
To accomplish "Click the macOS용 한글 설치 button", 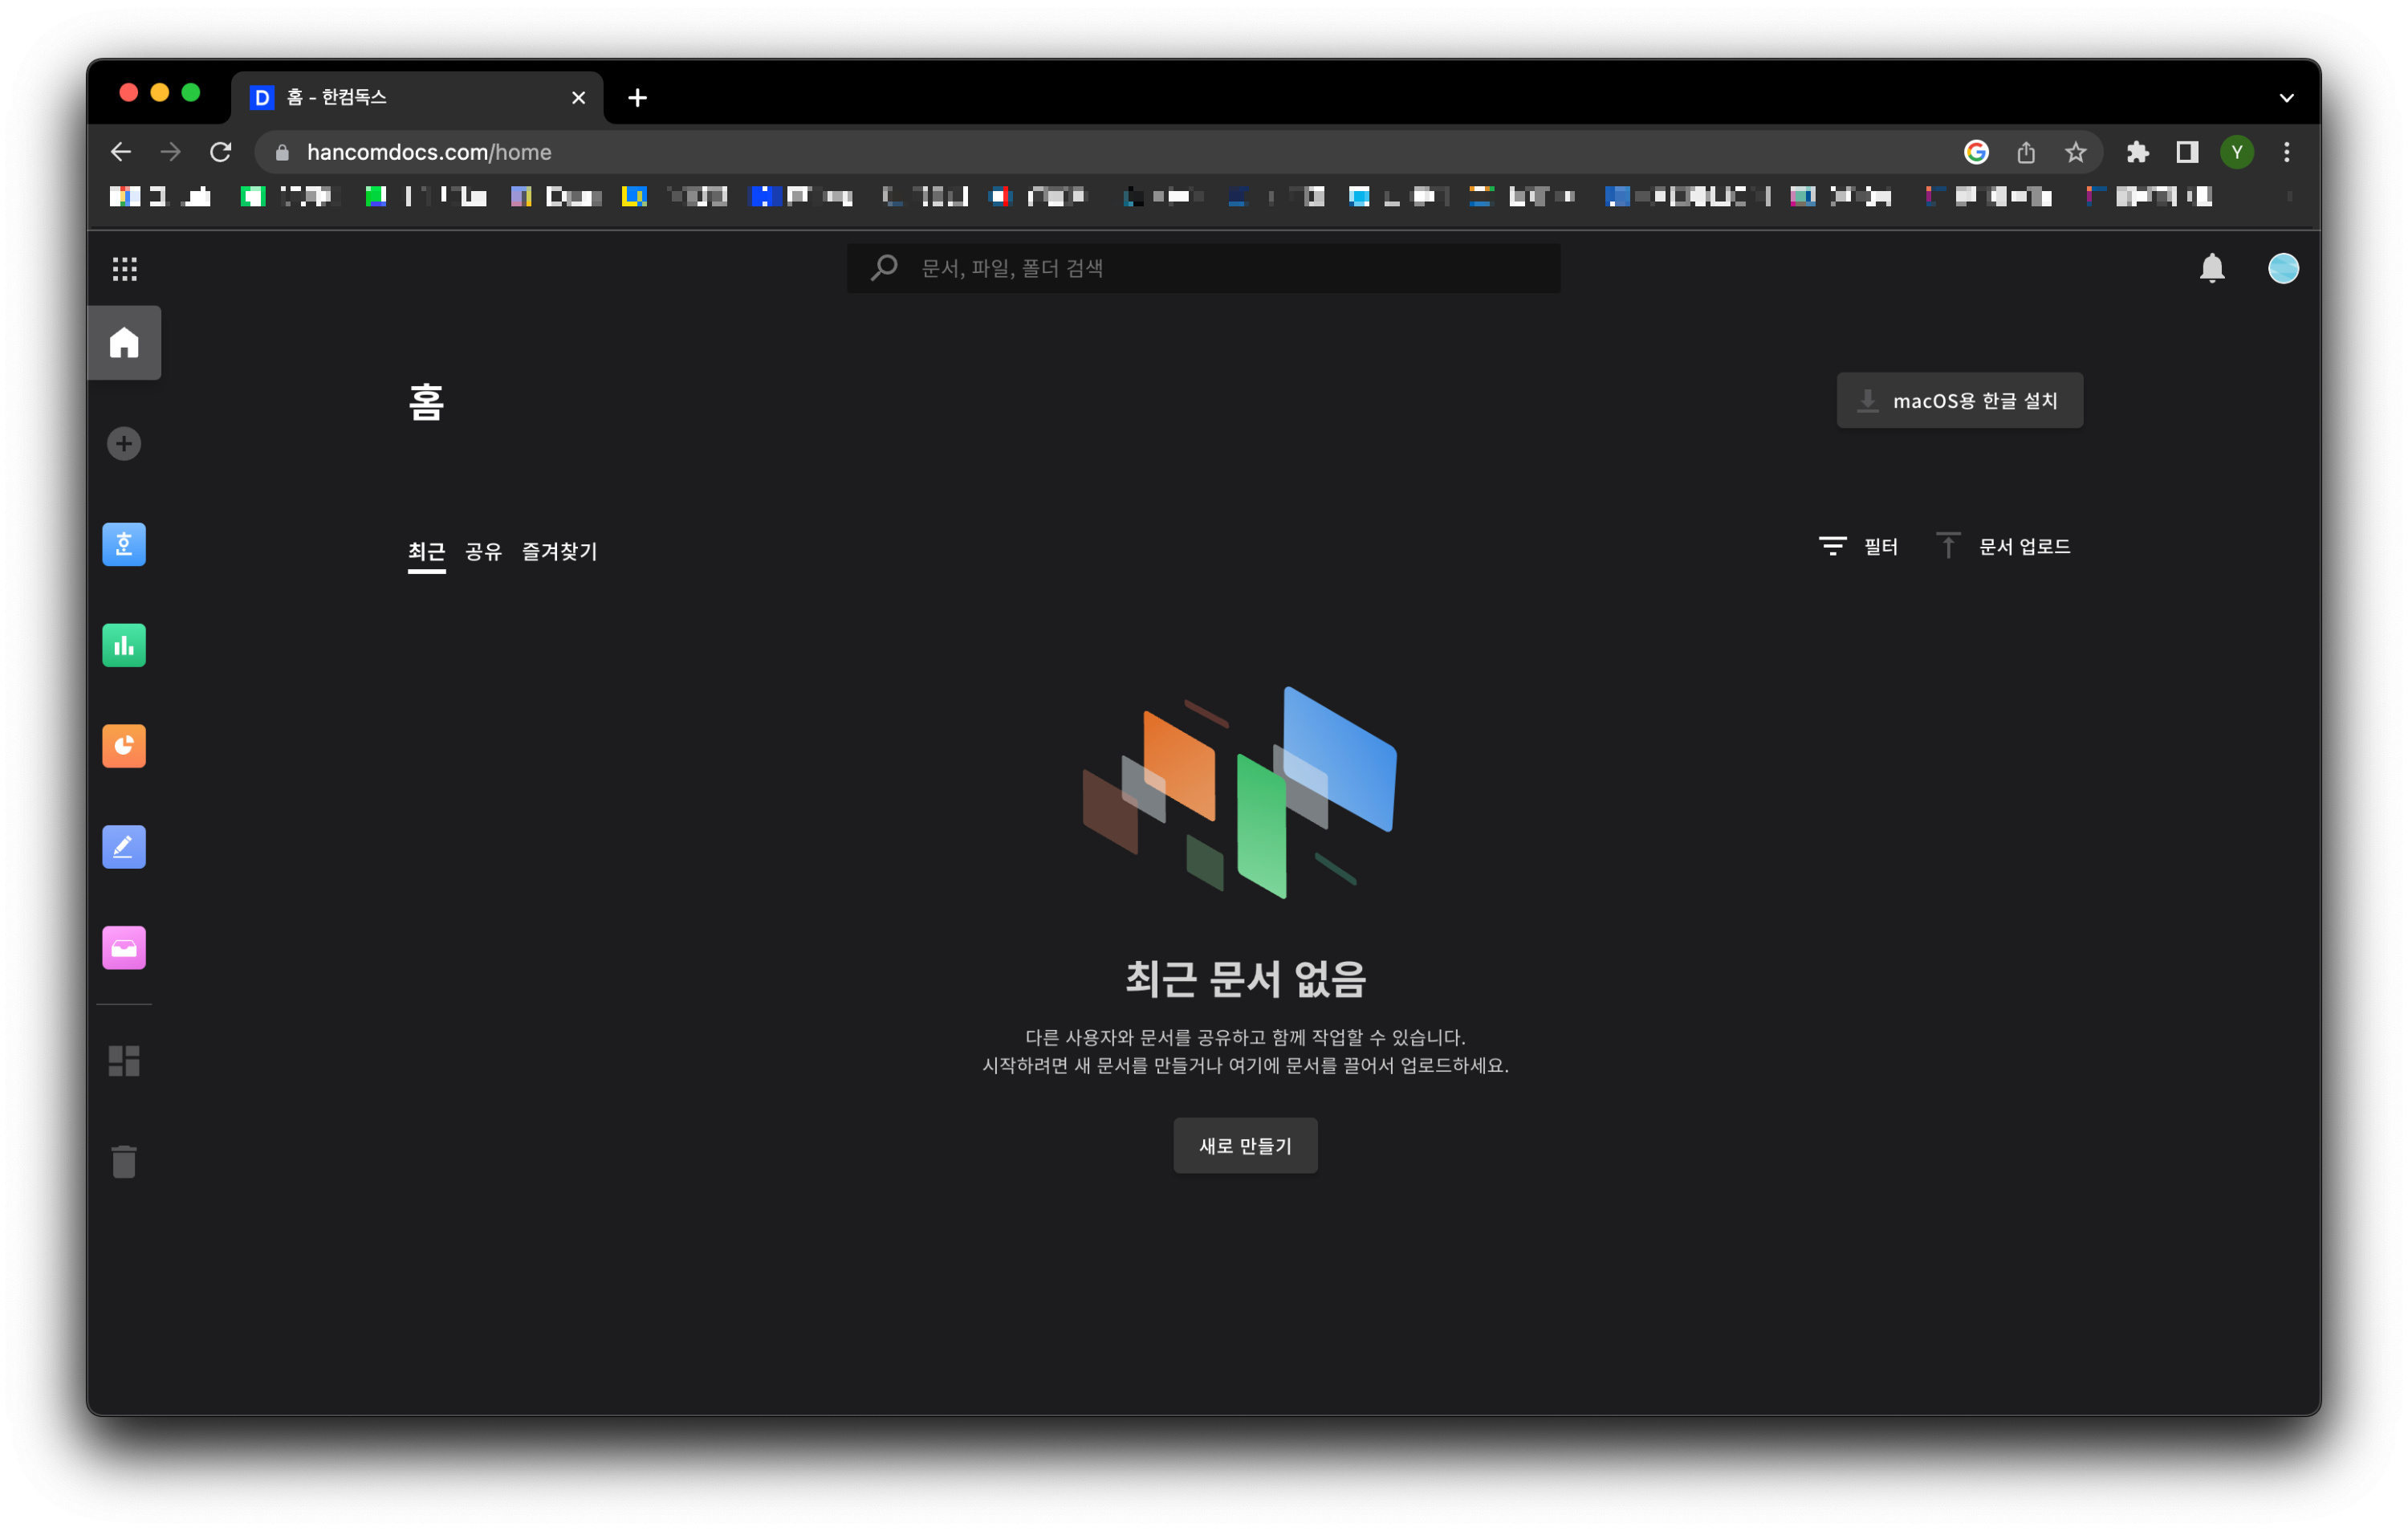I will tap(1959, 401).
